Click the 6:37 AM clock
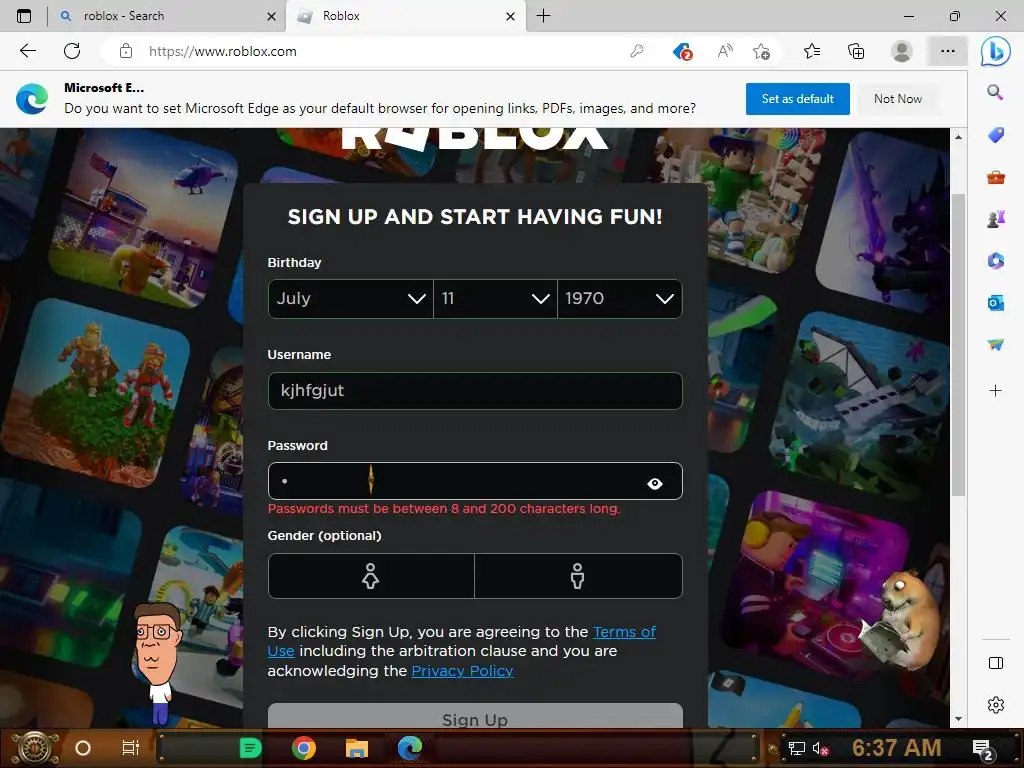The height and width of the screenshot is (768, 1024). (x=896, y=748)
